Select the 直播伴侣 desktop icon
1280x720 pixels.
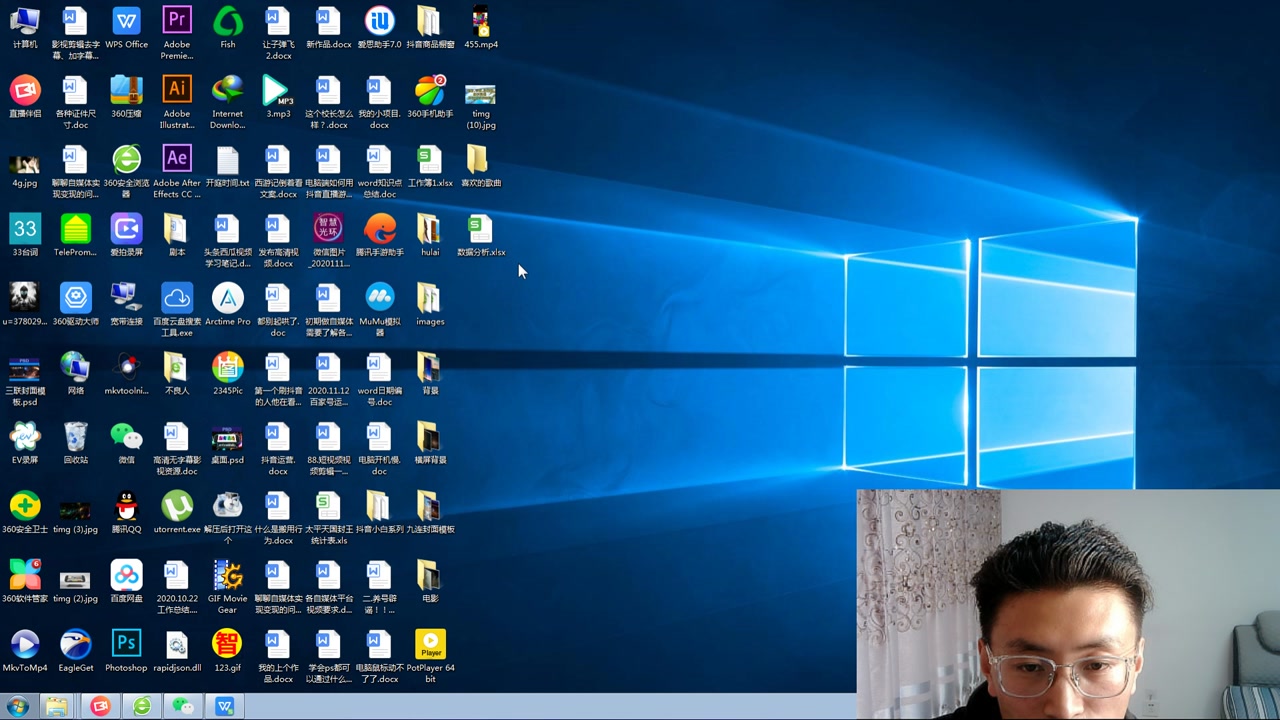[25, 97]
